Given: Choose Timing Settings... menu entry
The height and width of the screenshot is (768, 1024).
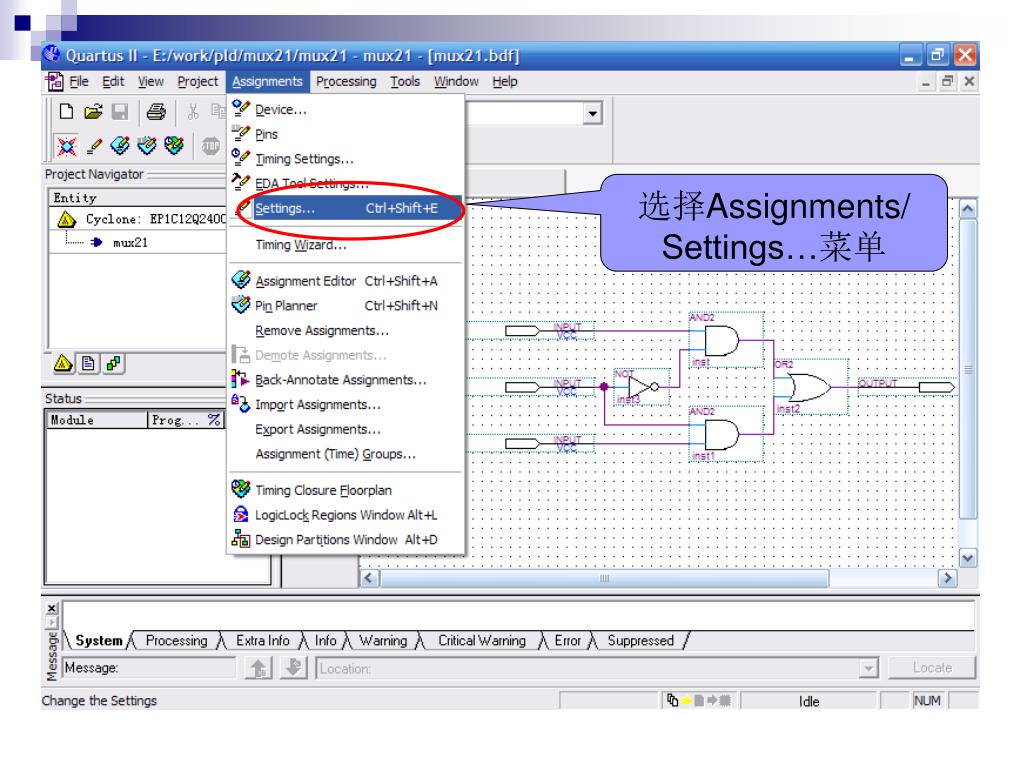Looking at the screenshot, I should [x=345, y=159].
